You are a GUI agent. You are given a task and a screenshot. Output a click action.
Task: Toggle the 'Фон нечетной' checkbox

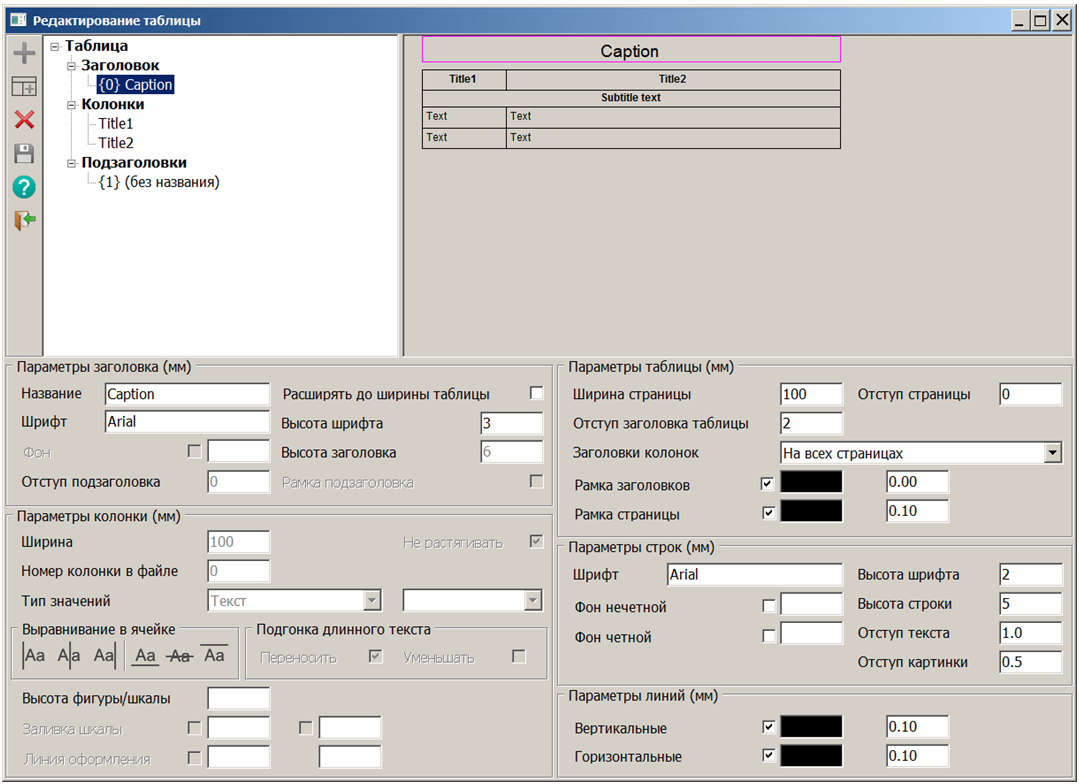[x=768, y=606]
